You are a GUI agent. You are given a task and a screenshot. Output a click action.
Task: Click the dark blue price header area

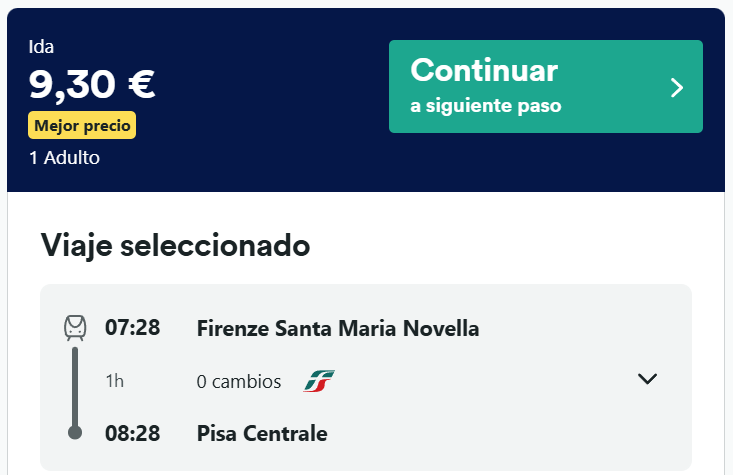[x=366, y=100]
